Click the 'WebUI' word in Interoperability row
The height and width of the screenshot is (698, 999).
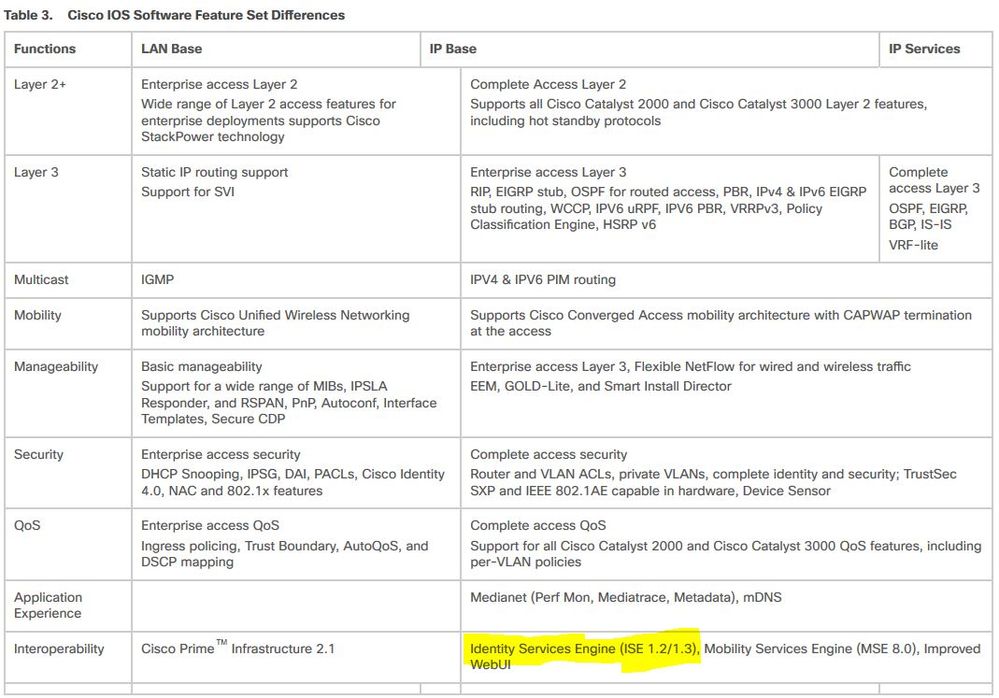tap(491, 664)
